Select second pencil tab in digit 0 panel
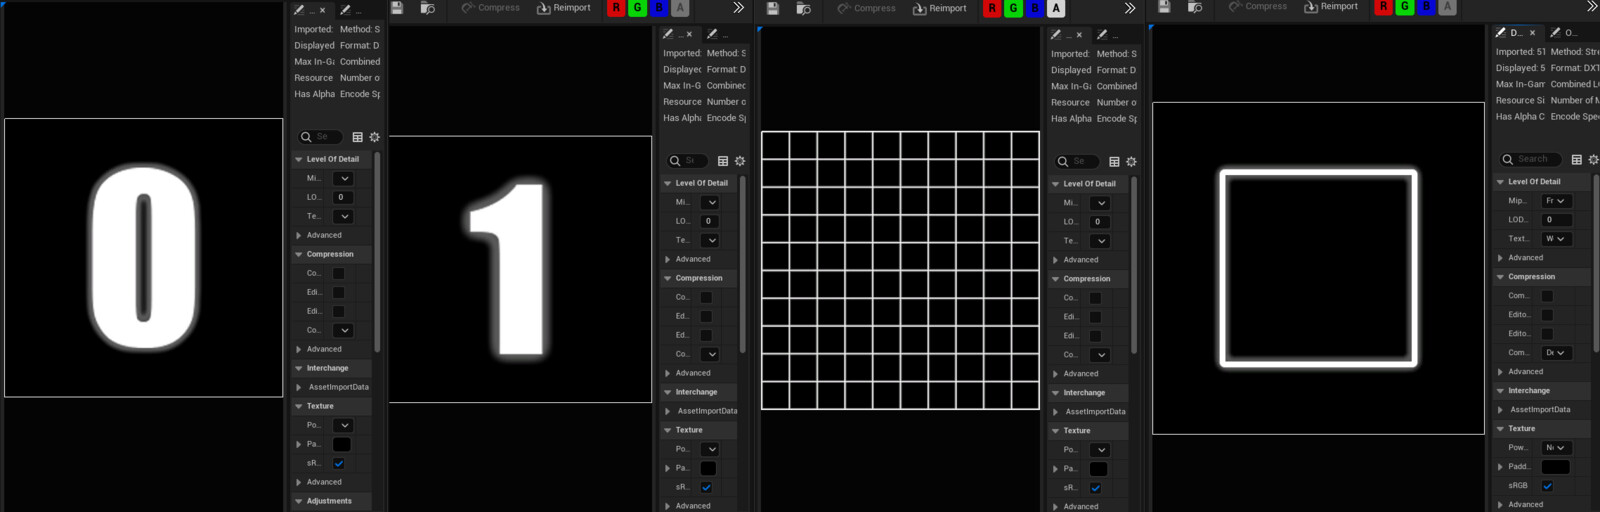The image size is (1600, 512). coord(352,10)
